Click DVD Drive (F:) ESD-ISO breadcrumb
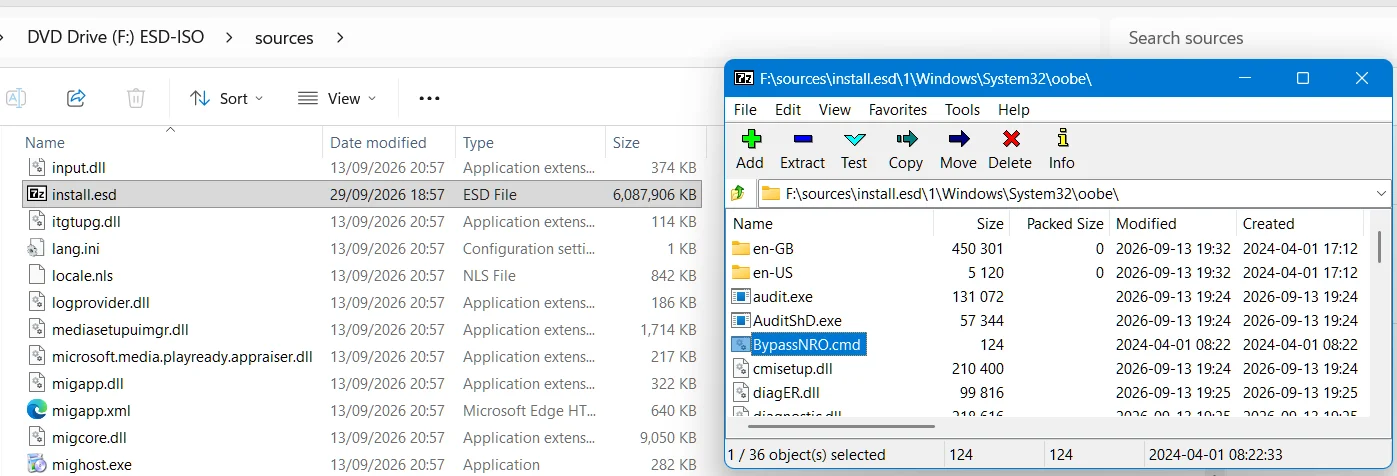The height and width of the screenshot is (476, 1397). tap(115, 37)
